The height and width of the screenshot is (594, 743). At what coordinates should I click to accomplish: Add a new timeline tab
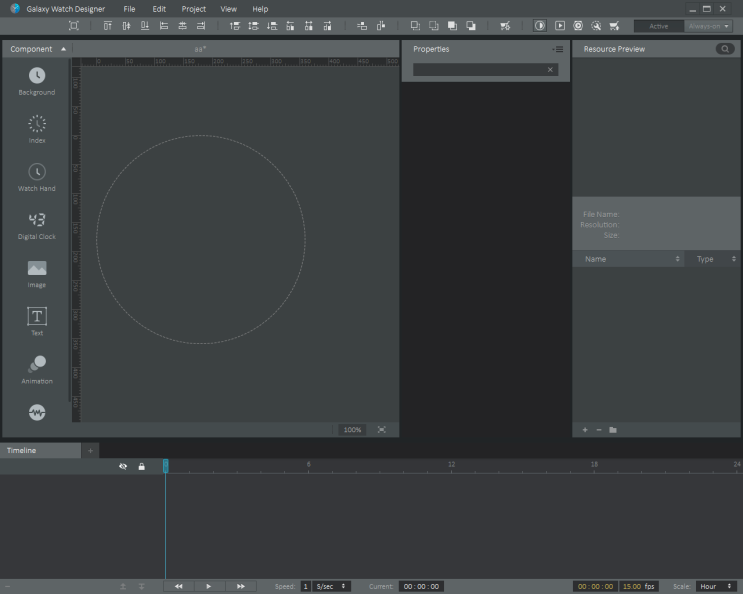[x=91, y=450]
